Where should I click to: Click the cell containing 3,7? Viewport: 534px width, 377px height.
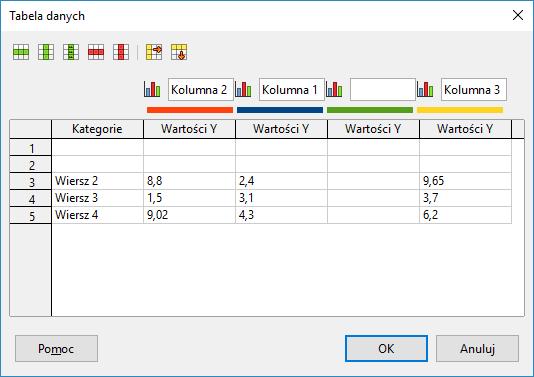(x=465, y=198)
